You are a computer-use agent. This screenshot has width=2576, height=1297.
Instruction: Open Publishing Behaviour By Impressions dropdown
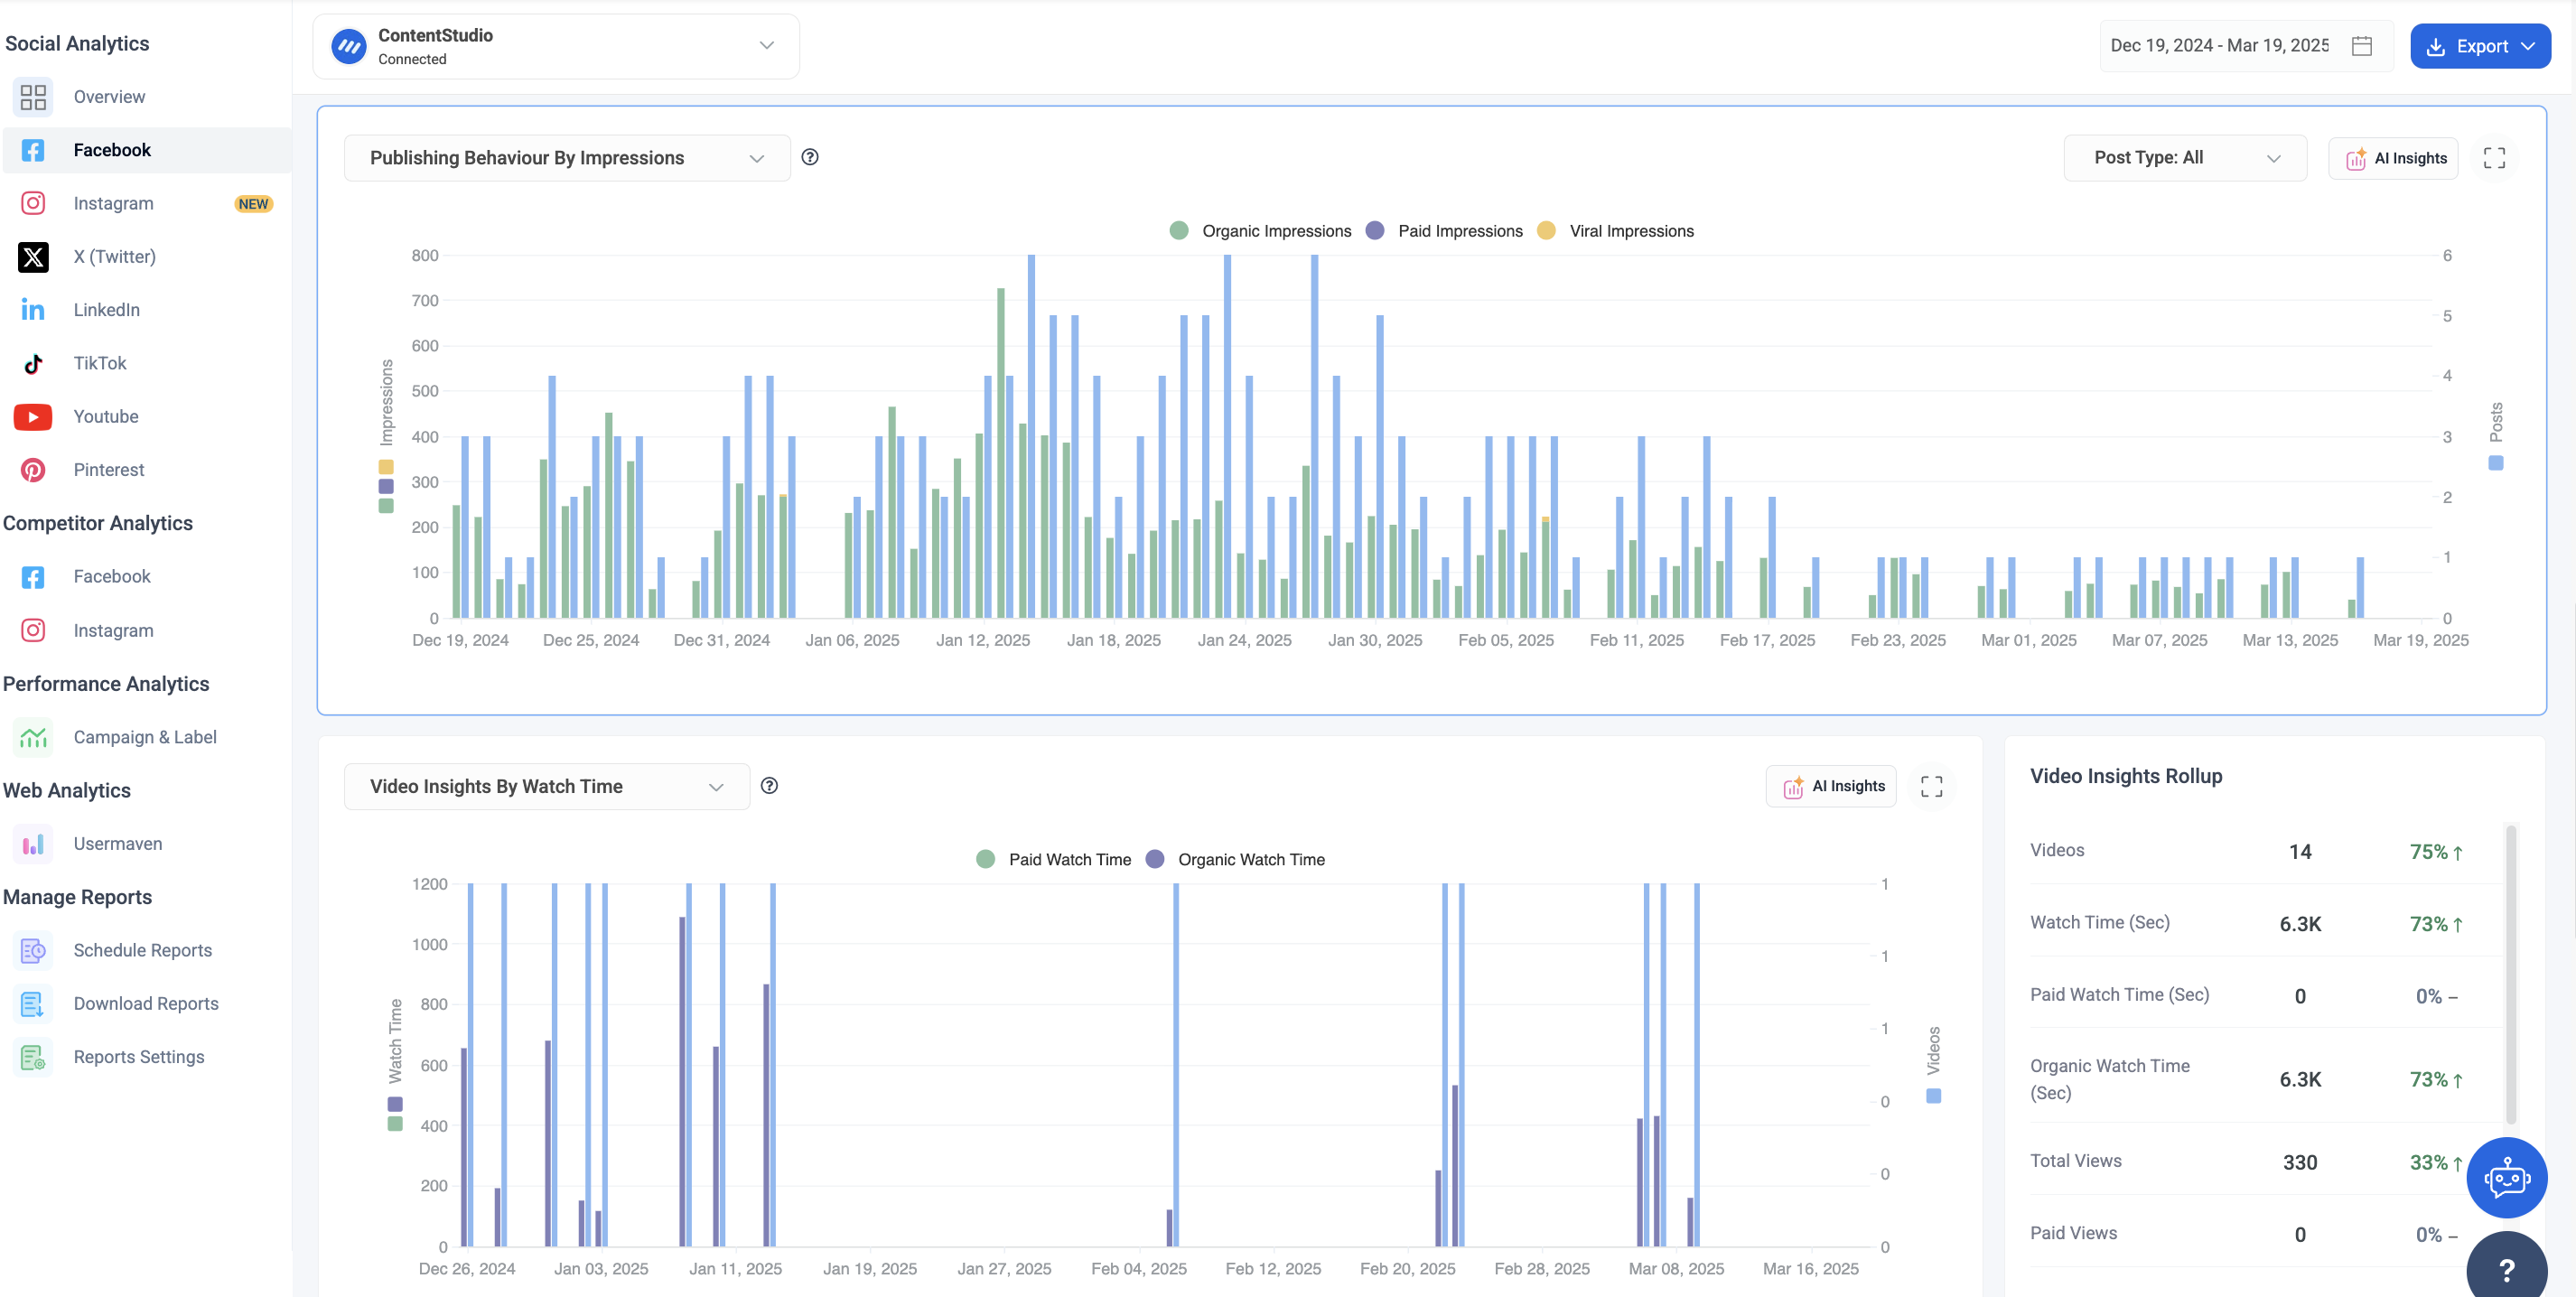(x=567, y=158)
